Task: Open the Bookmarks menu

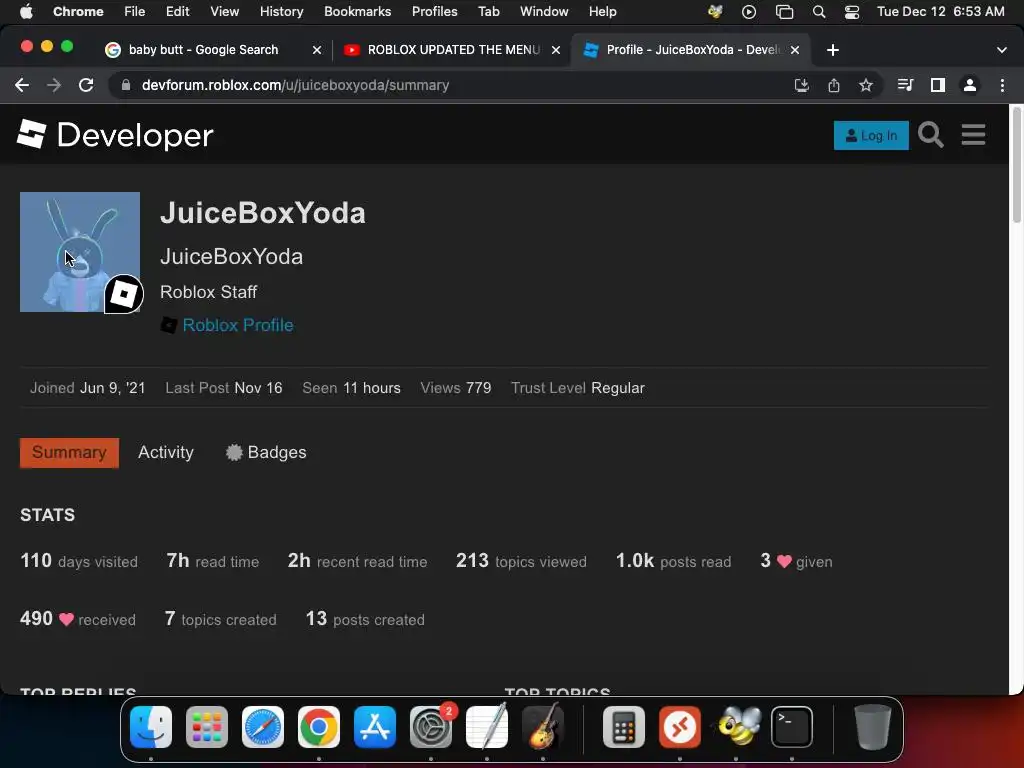Action: 357,12
